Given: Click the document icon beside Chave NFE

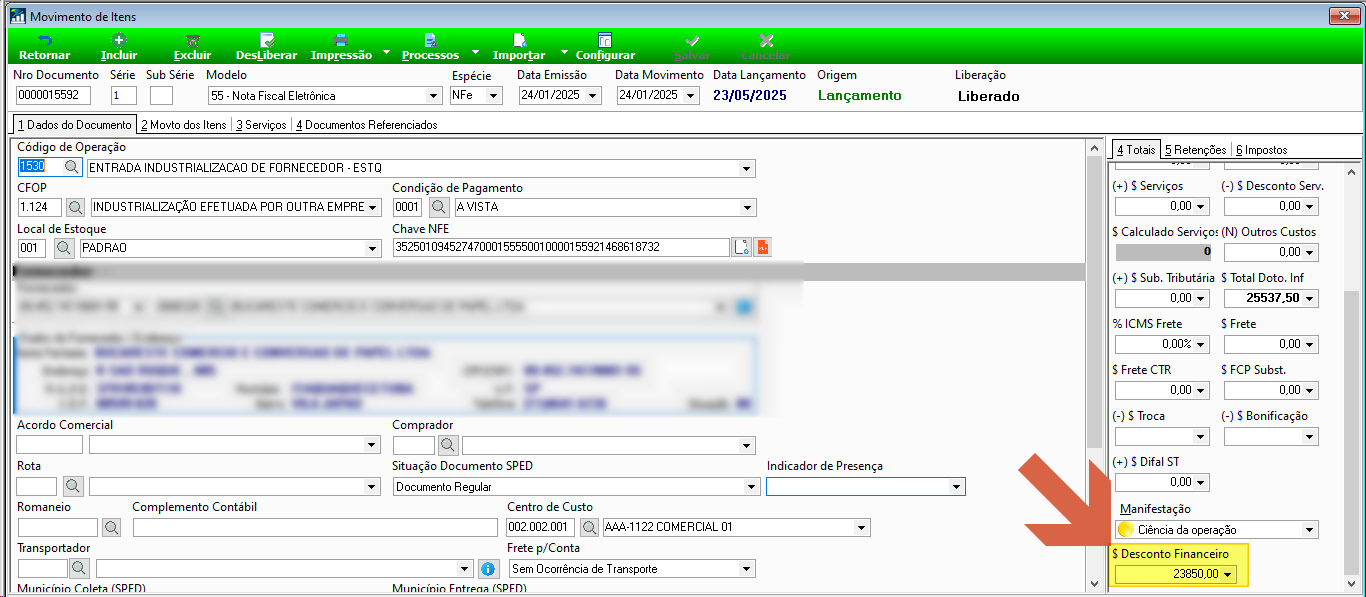Looking at the screenshot, I should 741,247.
